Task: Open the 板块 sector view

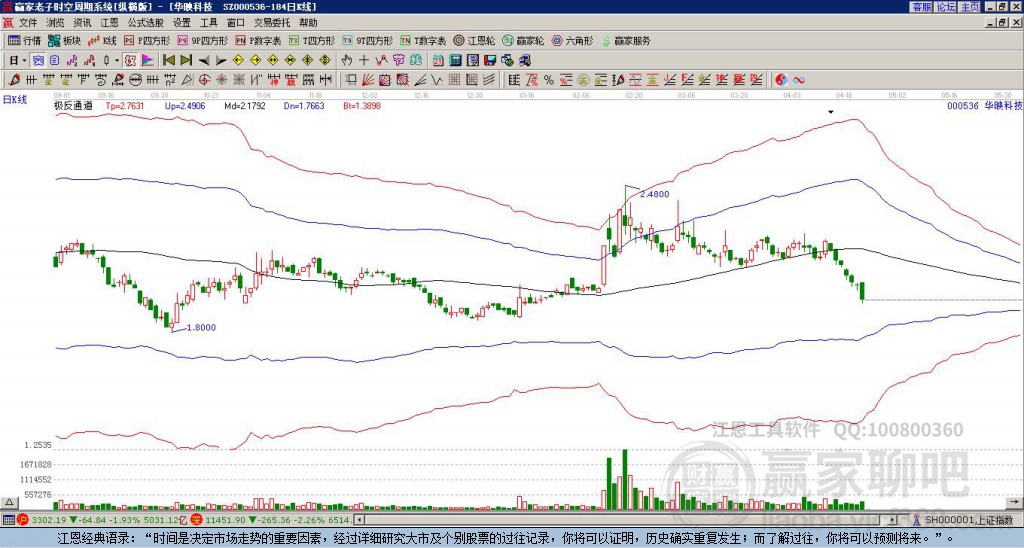Action: pyautogui.click(x=65, y=40)
